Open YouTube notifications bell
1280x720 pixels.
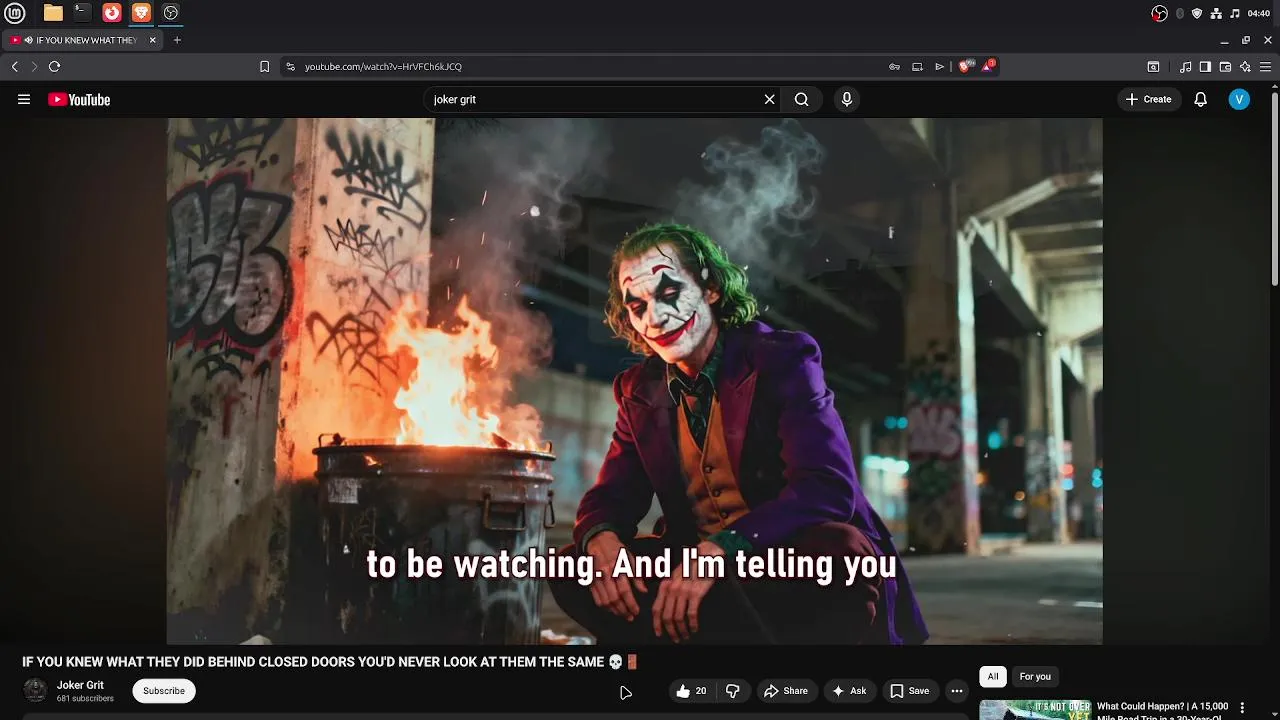point(1201,99)
